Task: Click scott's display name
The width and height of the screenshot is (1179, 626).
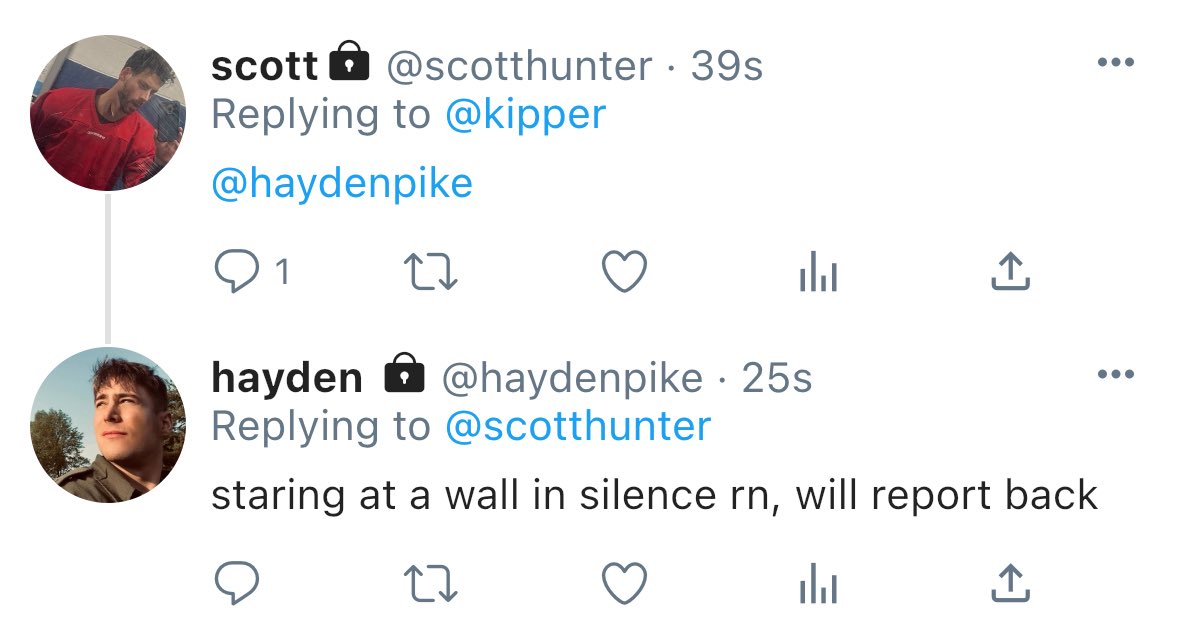Action: tap(265, 66)
